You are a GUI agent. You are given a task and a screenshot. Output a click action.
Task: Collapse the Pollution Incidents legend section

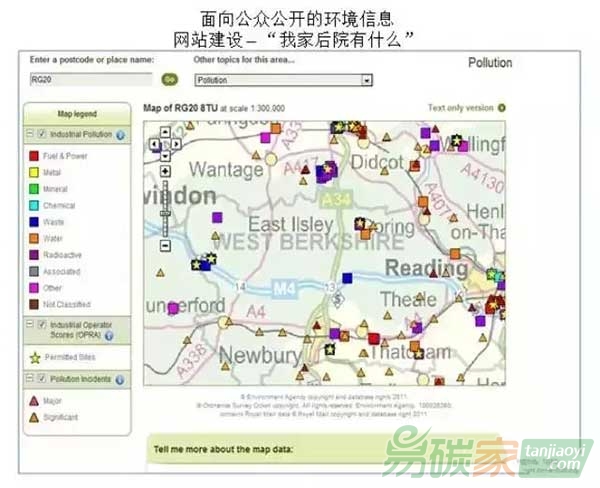click(29, 380)
